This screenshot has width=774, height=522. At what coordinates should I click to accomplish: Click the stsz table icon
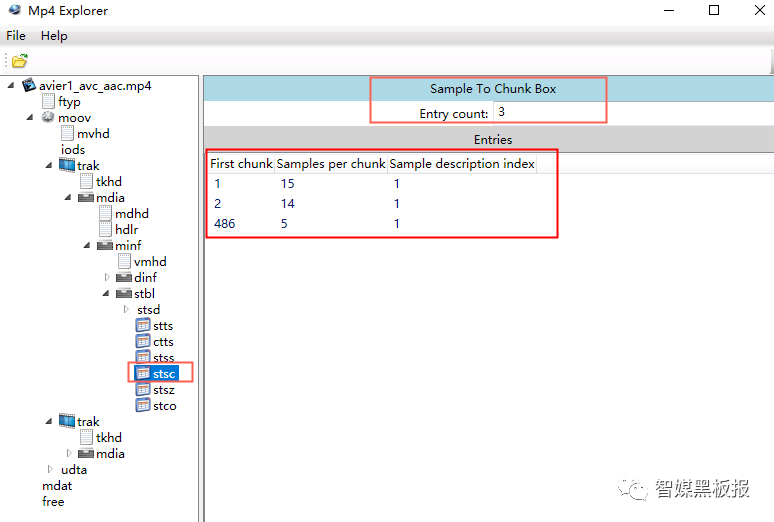click(143, 389)
